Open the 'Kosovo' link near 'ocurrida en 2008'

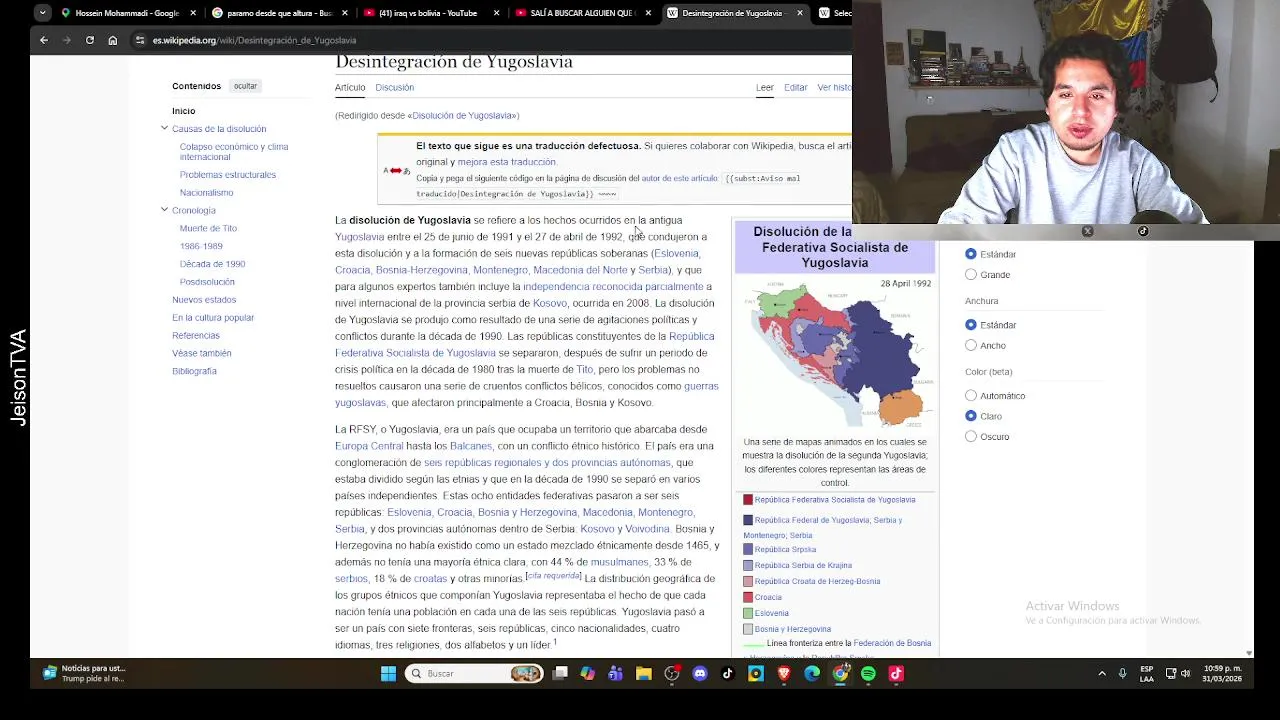click(x=550, y=303)
